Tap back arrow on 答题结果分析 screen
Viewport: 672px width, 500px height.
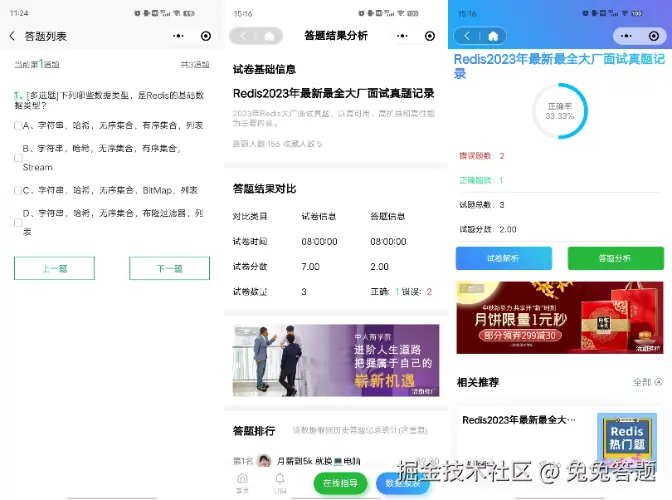click(x=243, y=36)
